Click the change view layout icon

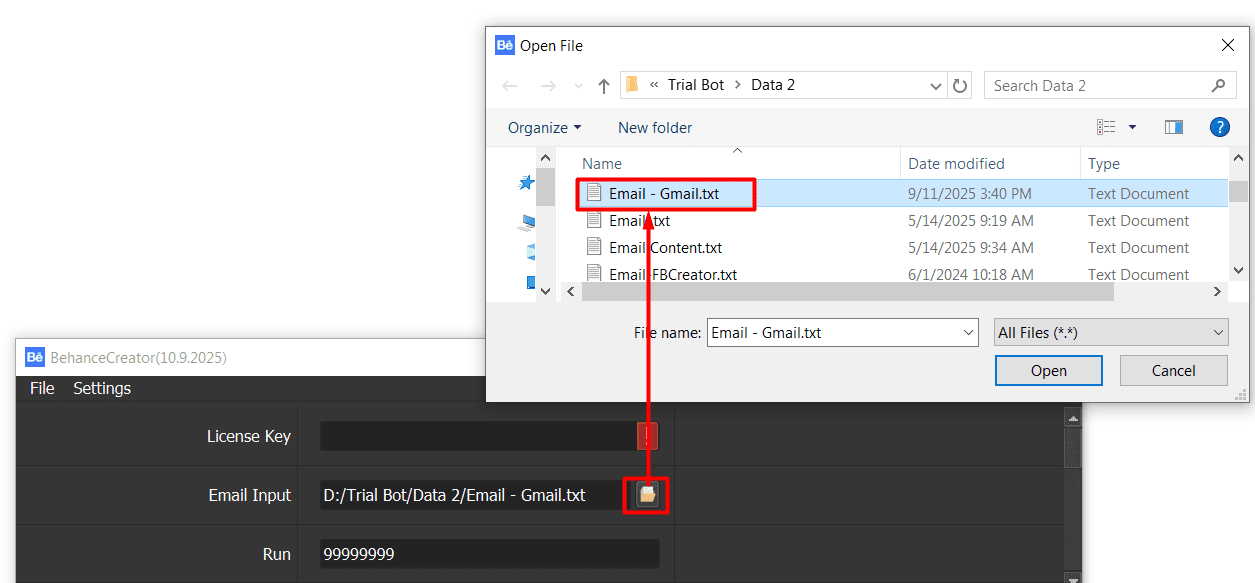[x=1106, y=127]
